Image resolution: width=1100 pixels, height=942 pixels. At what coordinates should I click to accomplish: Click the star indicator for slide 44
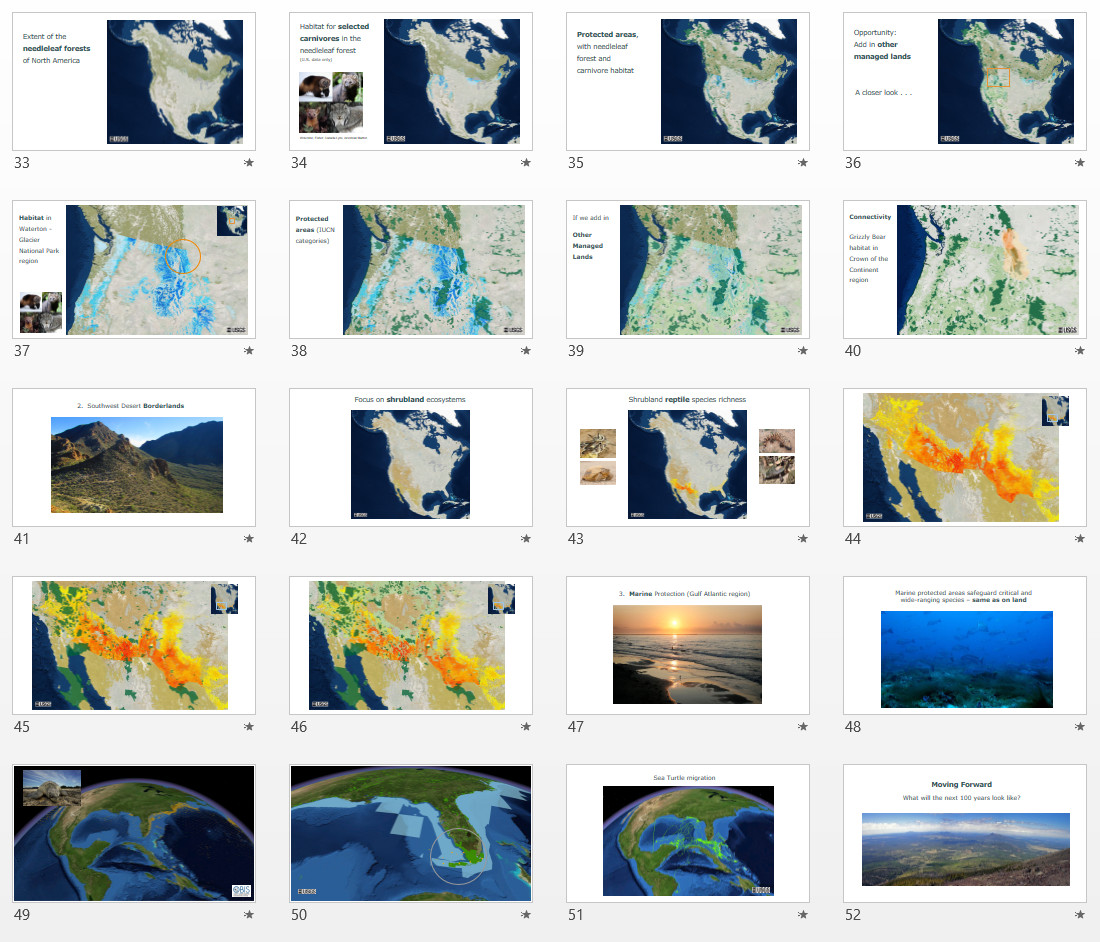click(1080, 539)
